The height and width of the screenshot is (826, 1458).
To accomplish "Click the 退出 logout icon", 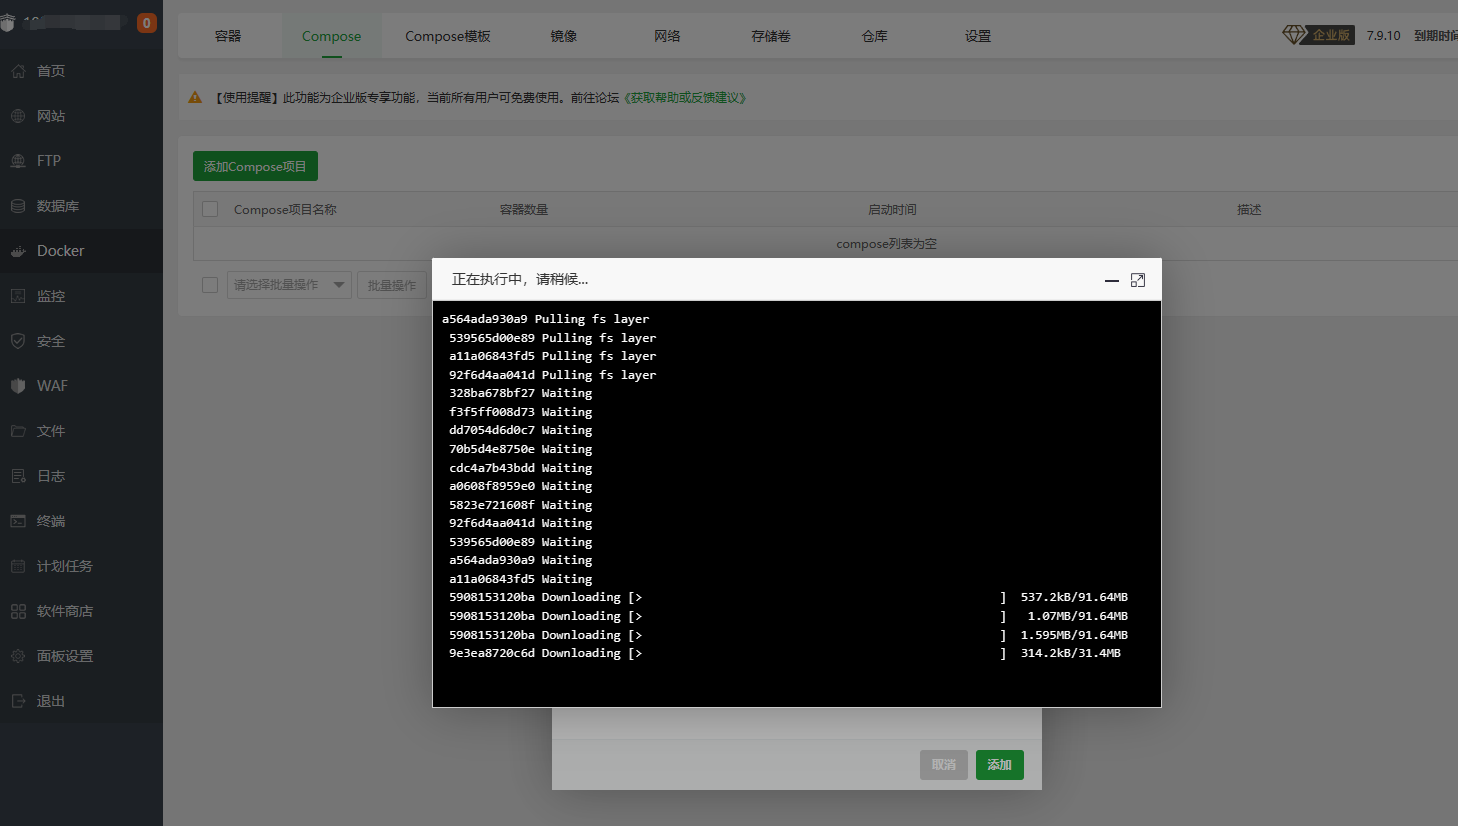I will coord(18,701).
